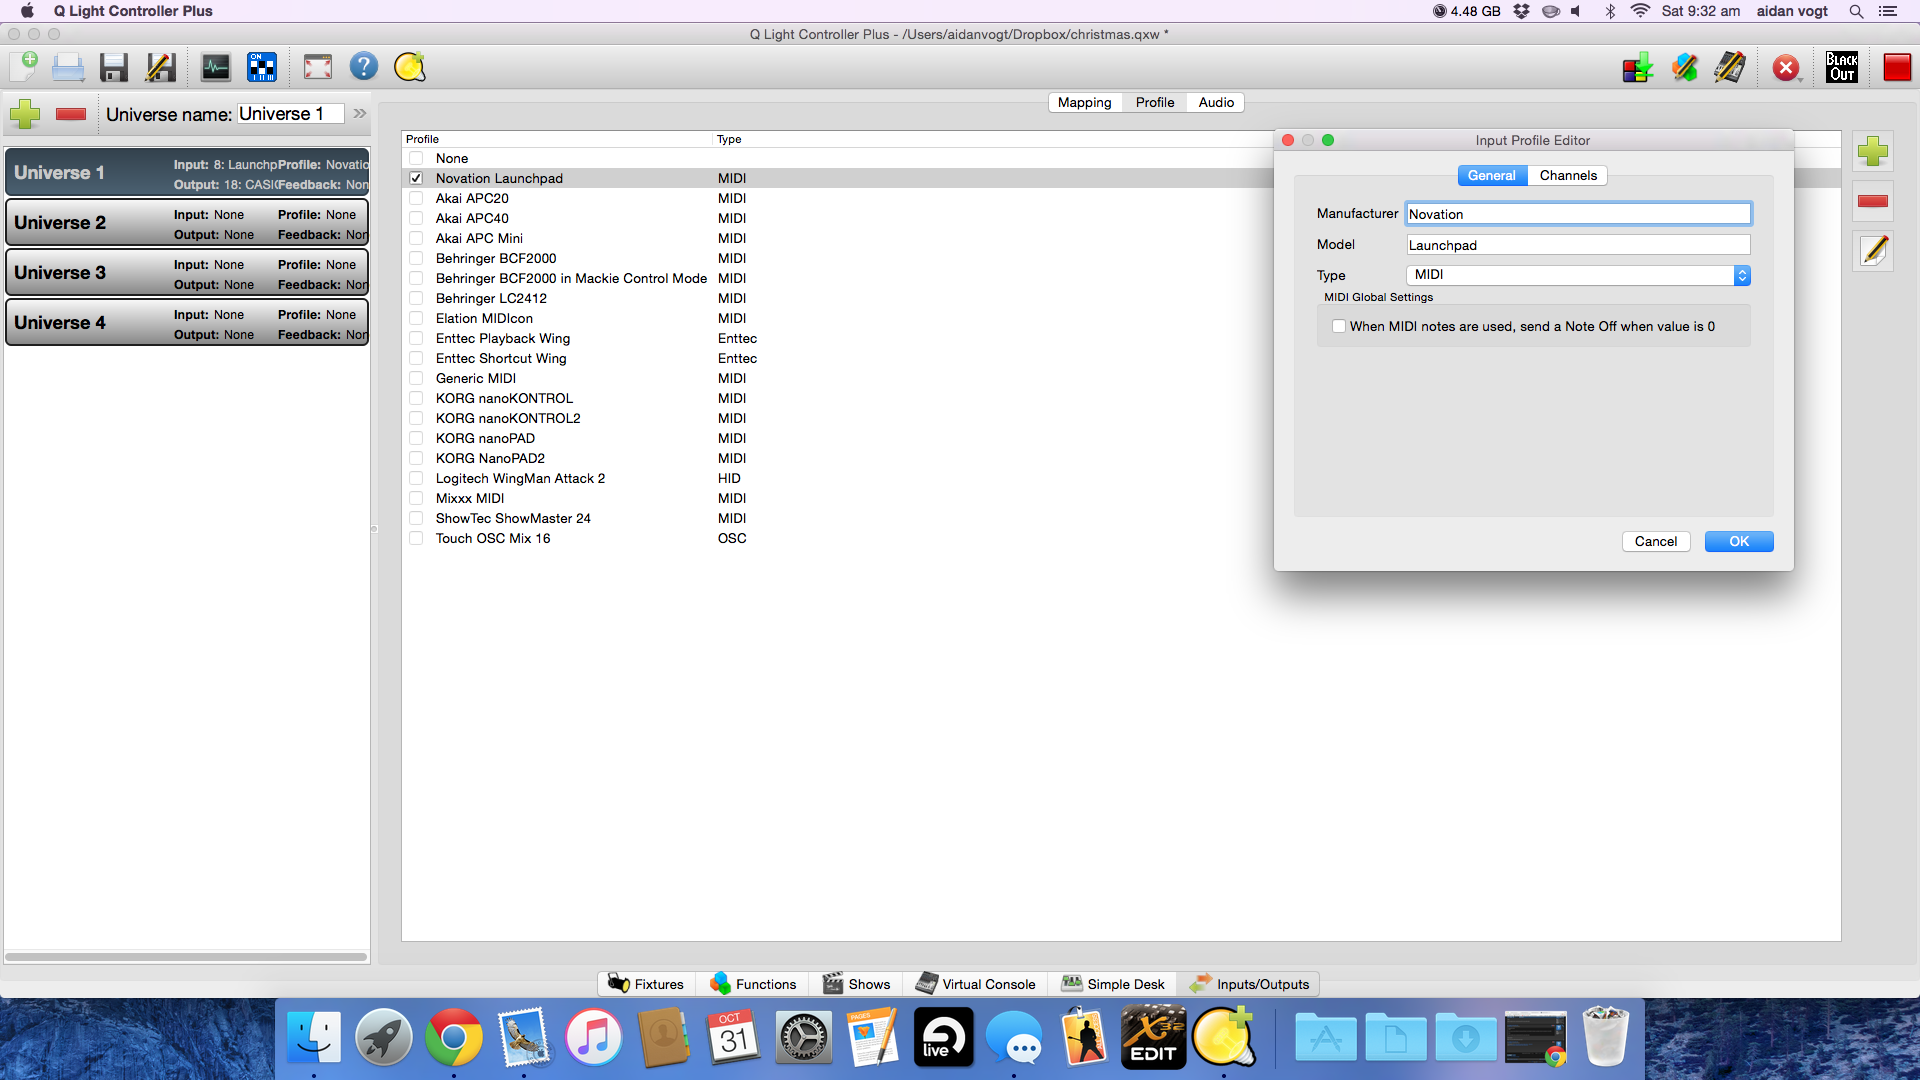Open the DMX address tool icon
Screen dimensions: 1920x1080
tap(262, 67)
